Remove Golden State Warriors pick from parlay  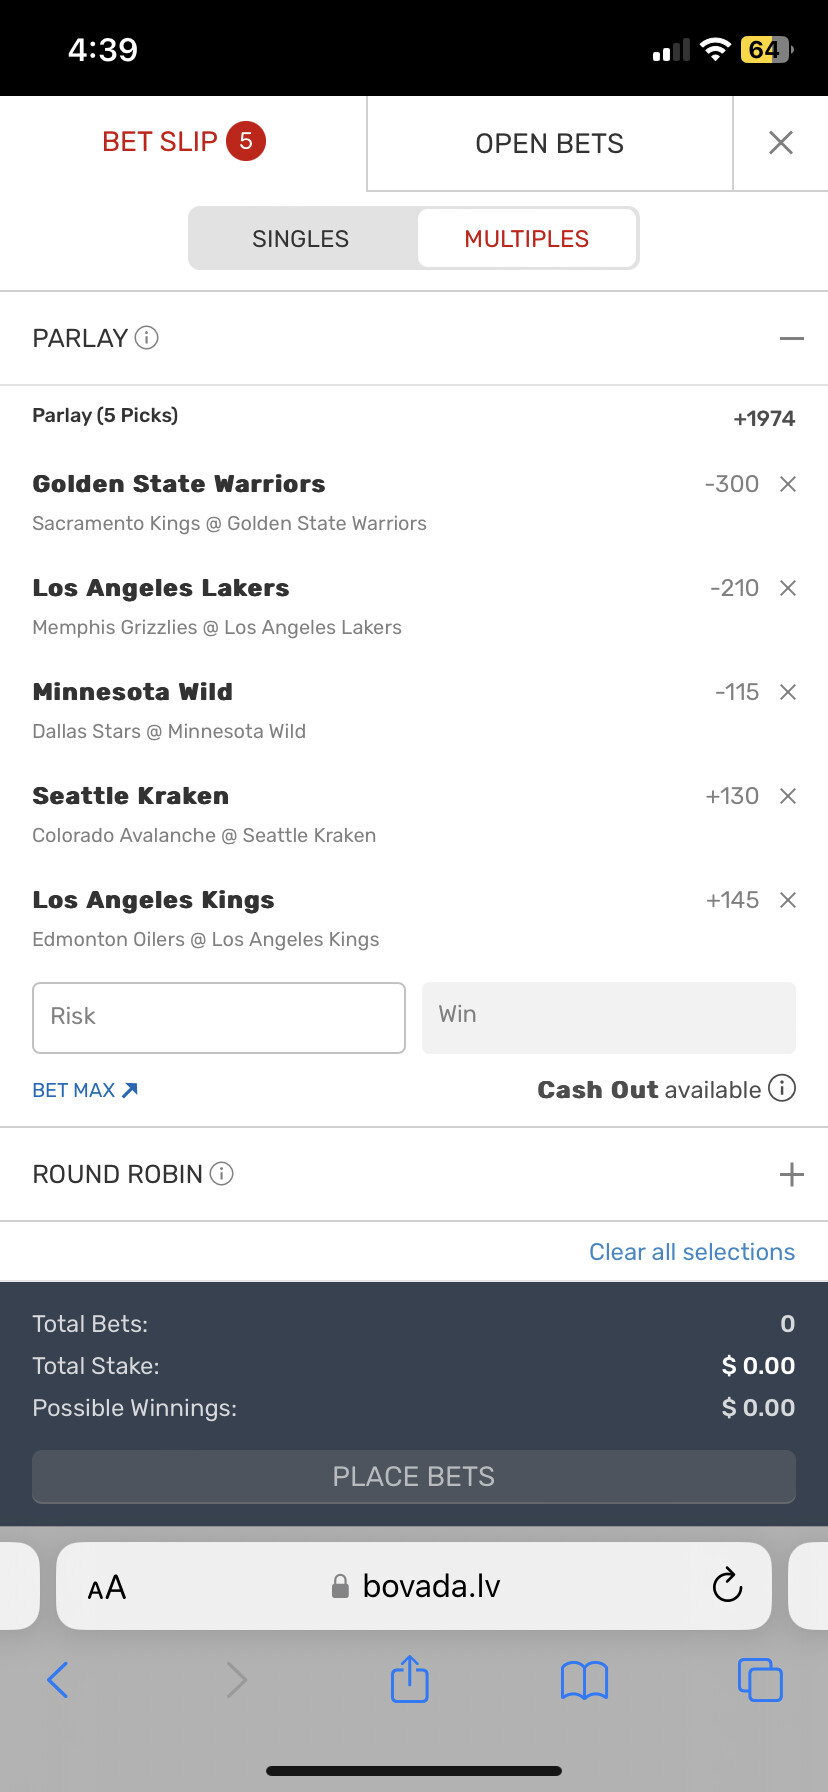788,484
